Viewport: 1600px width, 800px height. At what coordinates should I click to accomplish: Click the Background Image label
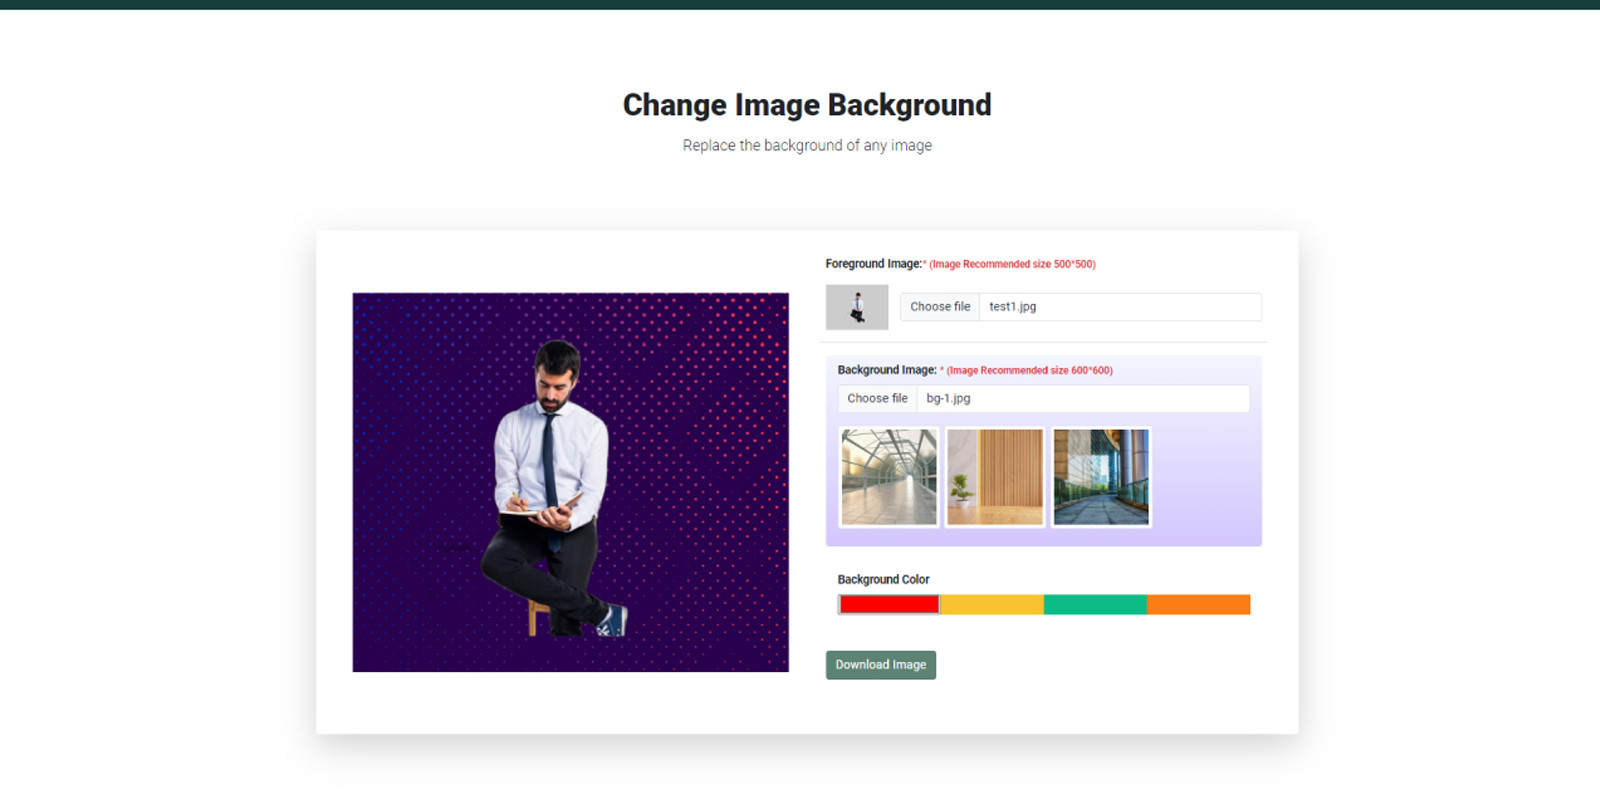pyautogui.click(x=886, y=370)
